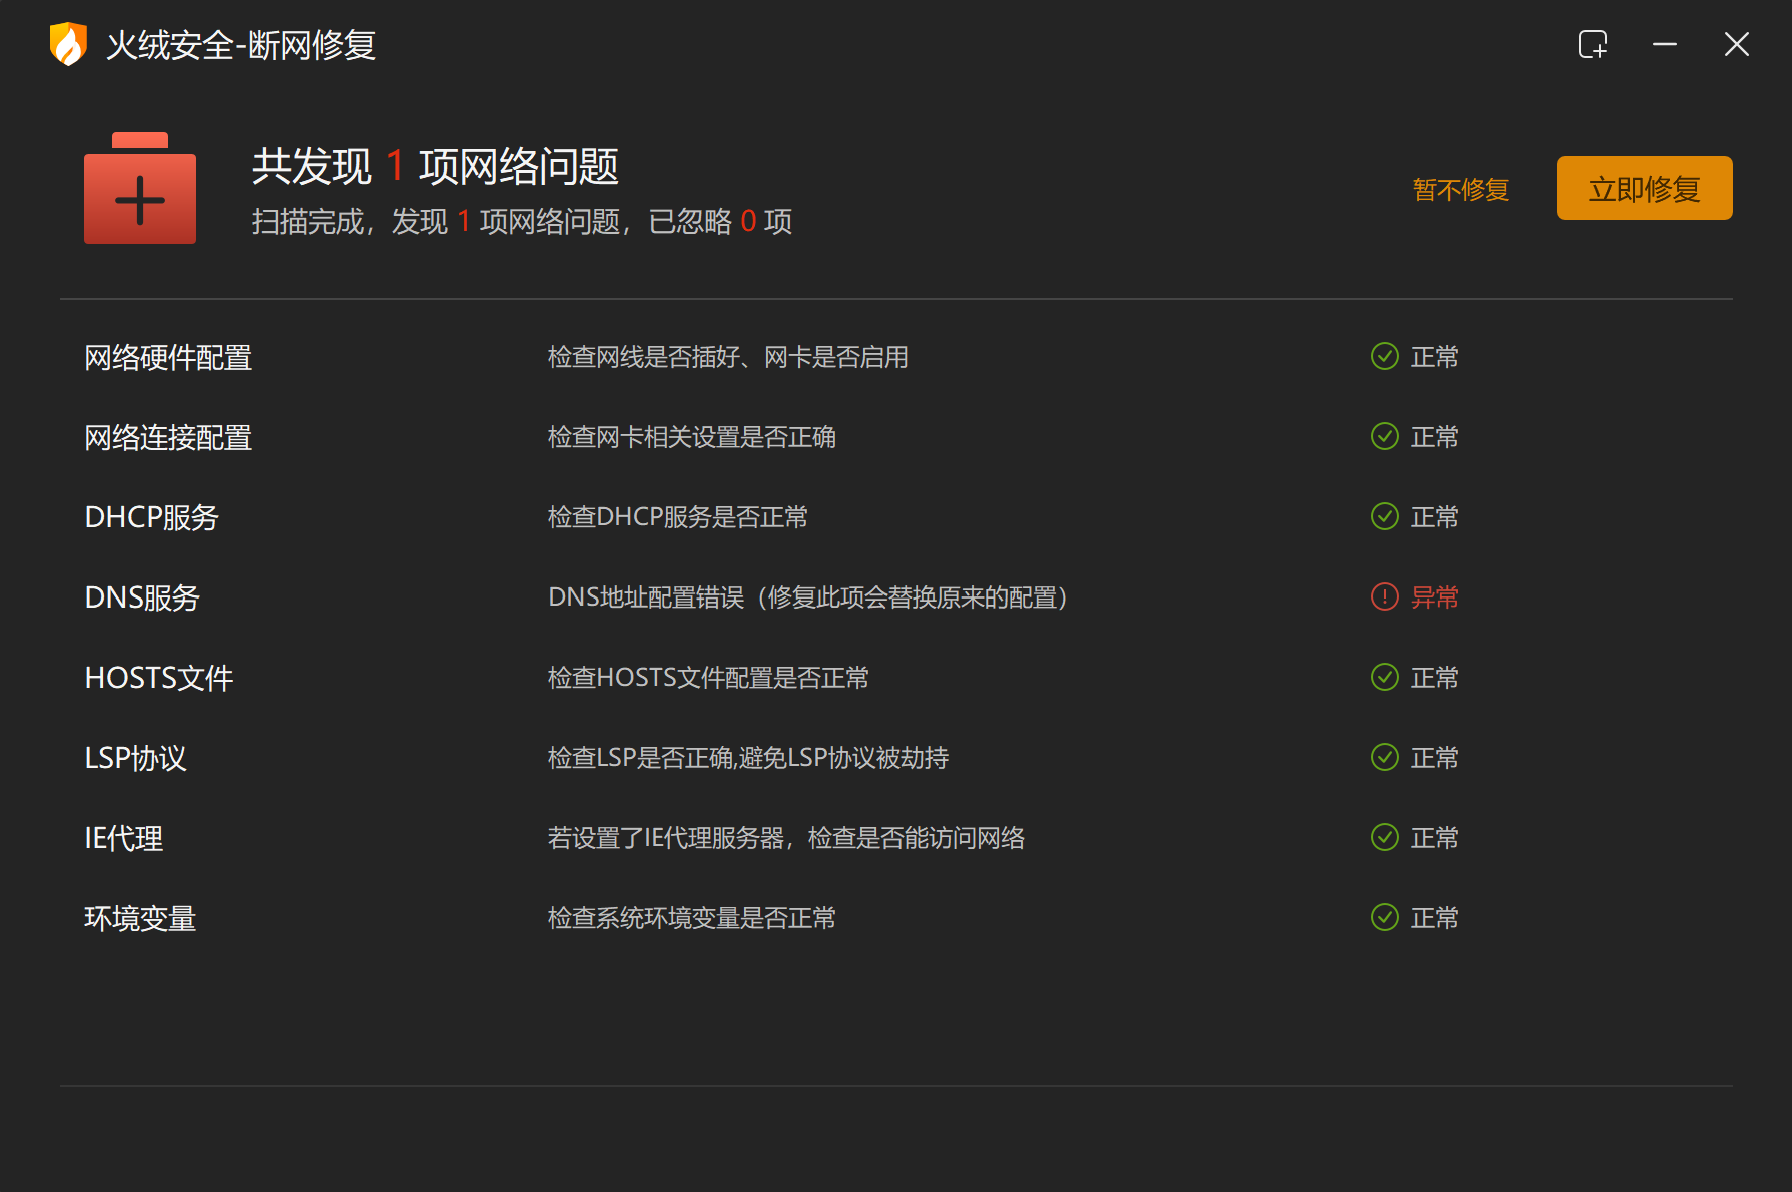
Task: Click the red 异常 status text
Action: (1434, 597)
